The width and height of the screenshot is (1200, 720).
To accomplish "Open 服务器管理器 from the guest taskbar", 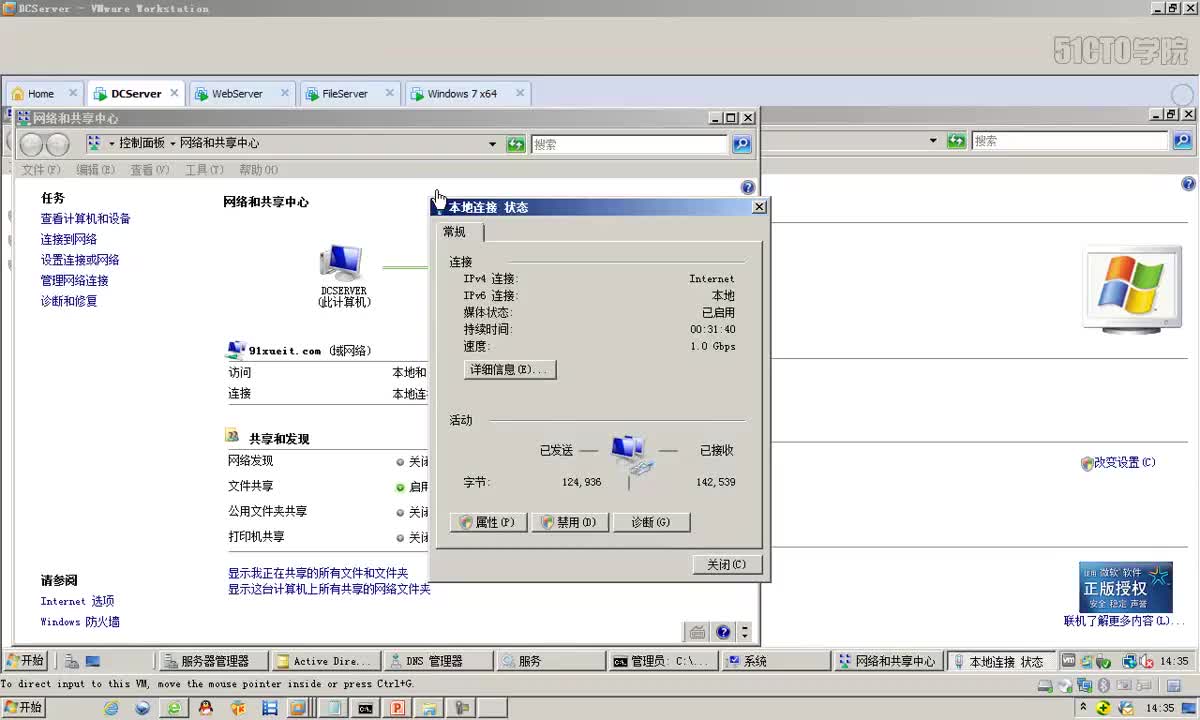I will point(214,661).
